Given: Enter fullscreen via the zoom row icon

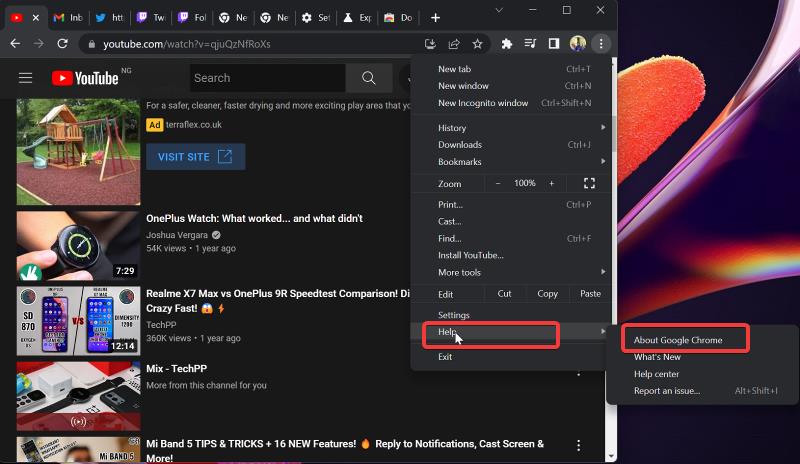Looking at the screenshot, I should [589, 183].
